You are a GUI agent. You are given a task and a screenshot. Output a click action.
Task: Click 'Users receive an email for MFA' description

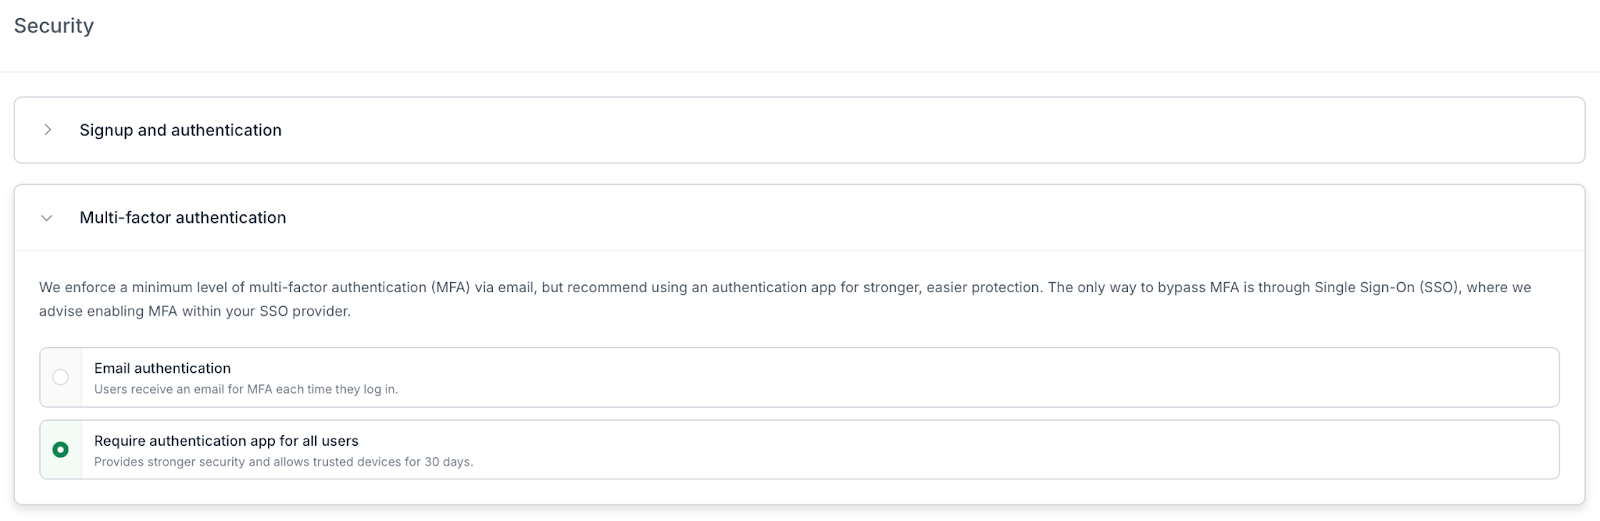pos(246,389)
